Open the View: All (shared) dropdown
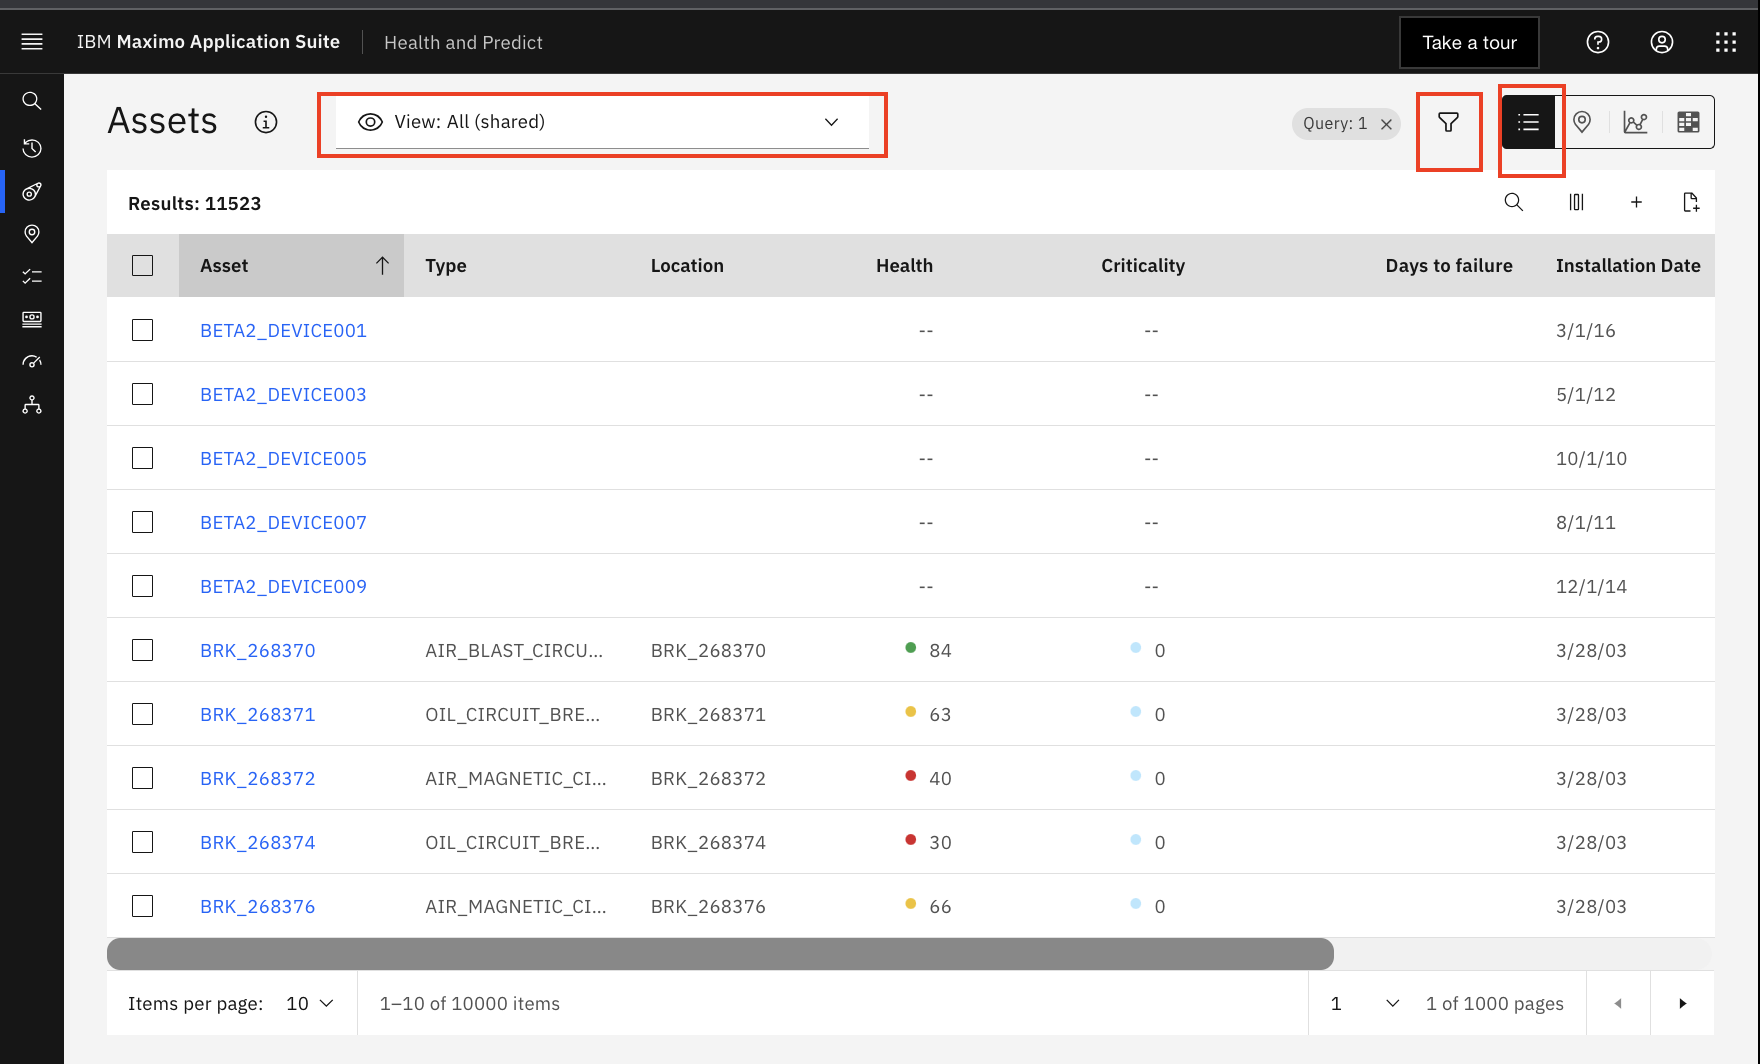This screenshot has height=1064, width=1760. 602,122
